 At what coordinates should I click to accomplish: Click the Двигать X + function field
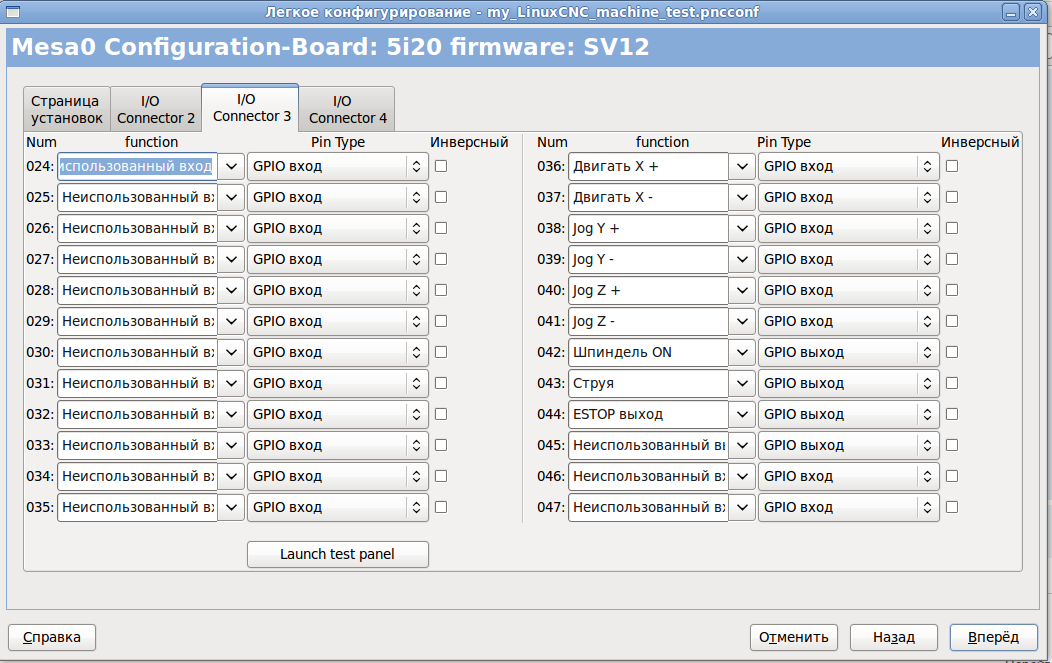[648, 166]
